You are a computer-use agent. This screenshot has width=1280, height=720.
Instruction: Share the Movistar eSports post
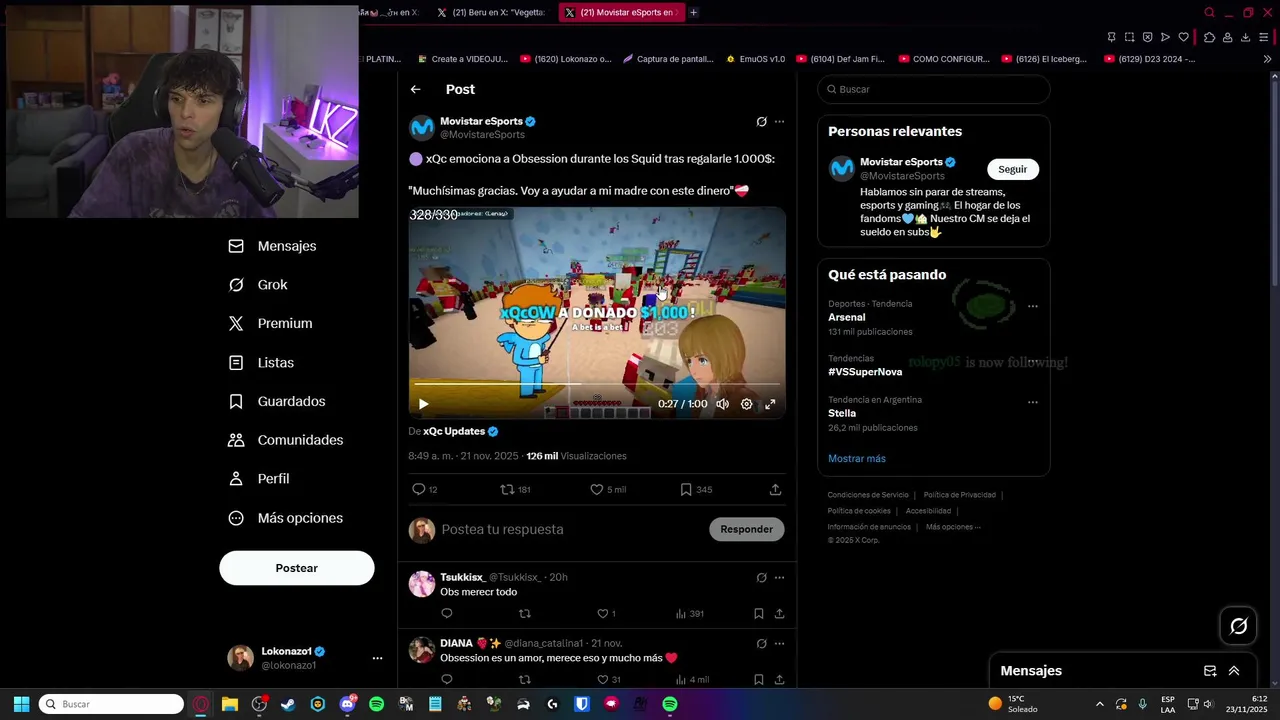click(x=775, y=489)
